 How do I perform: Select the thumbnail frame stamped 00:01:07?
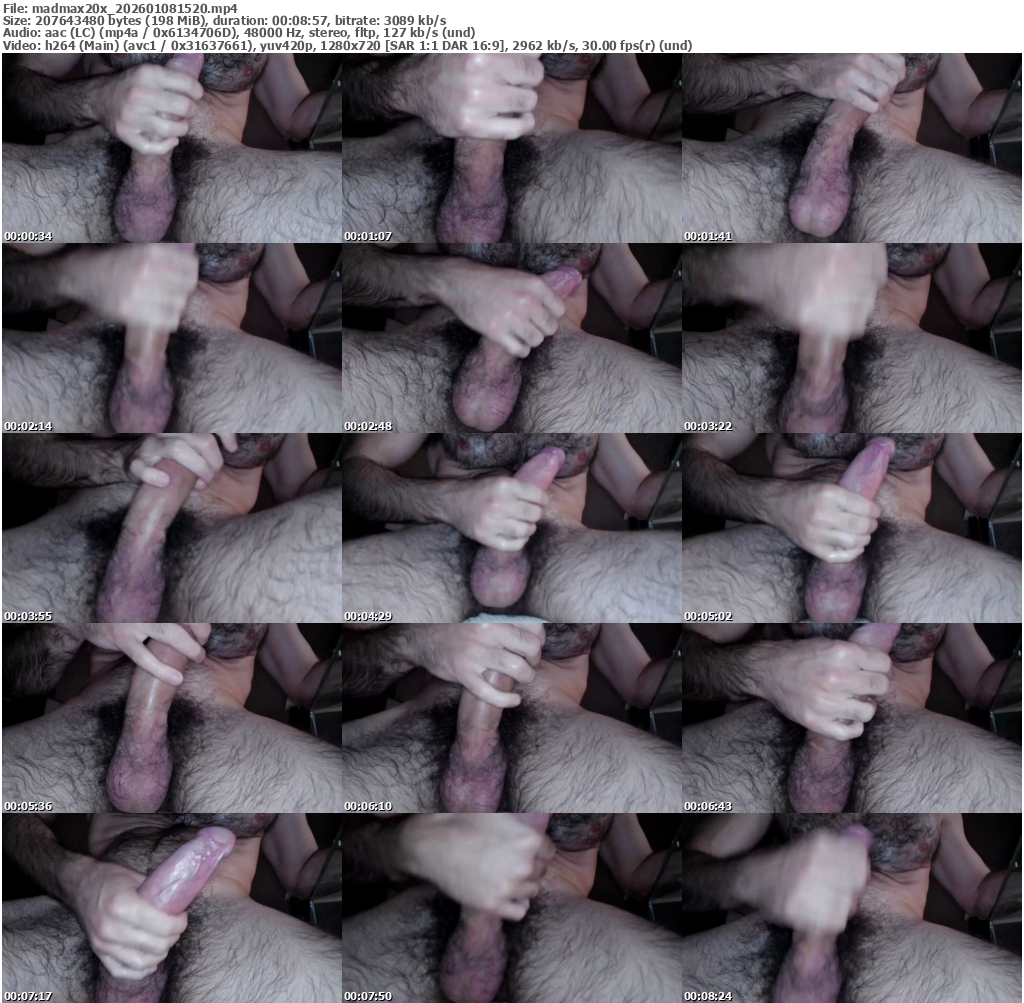tap(512, 148)
